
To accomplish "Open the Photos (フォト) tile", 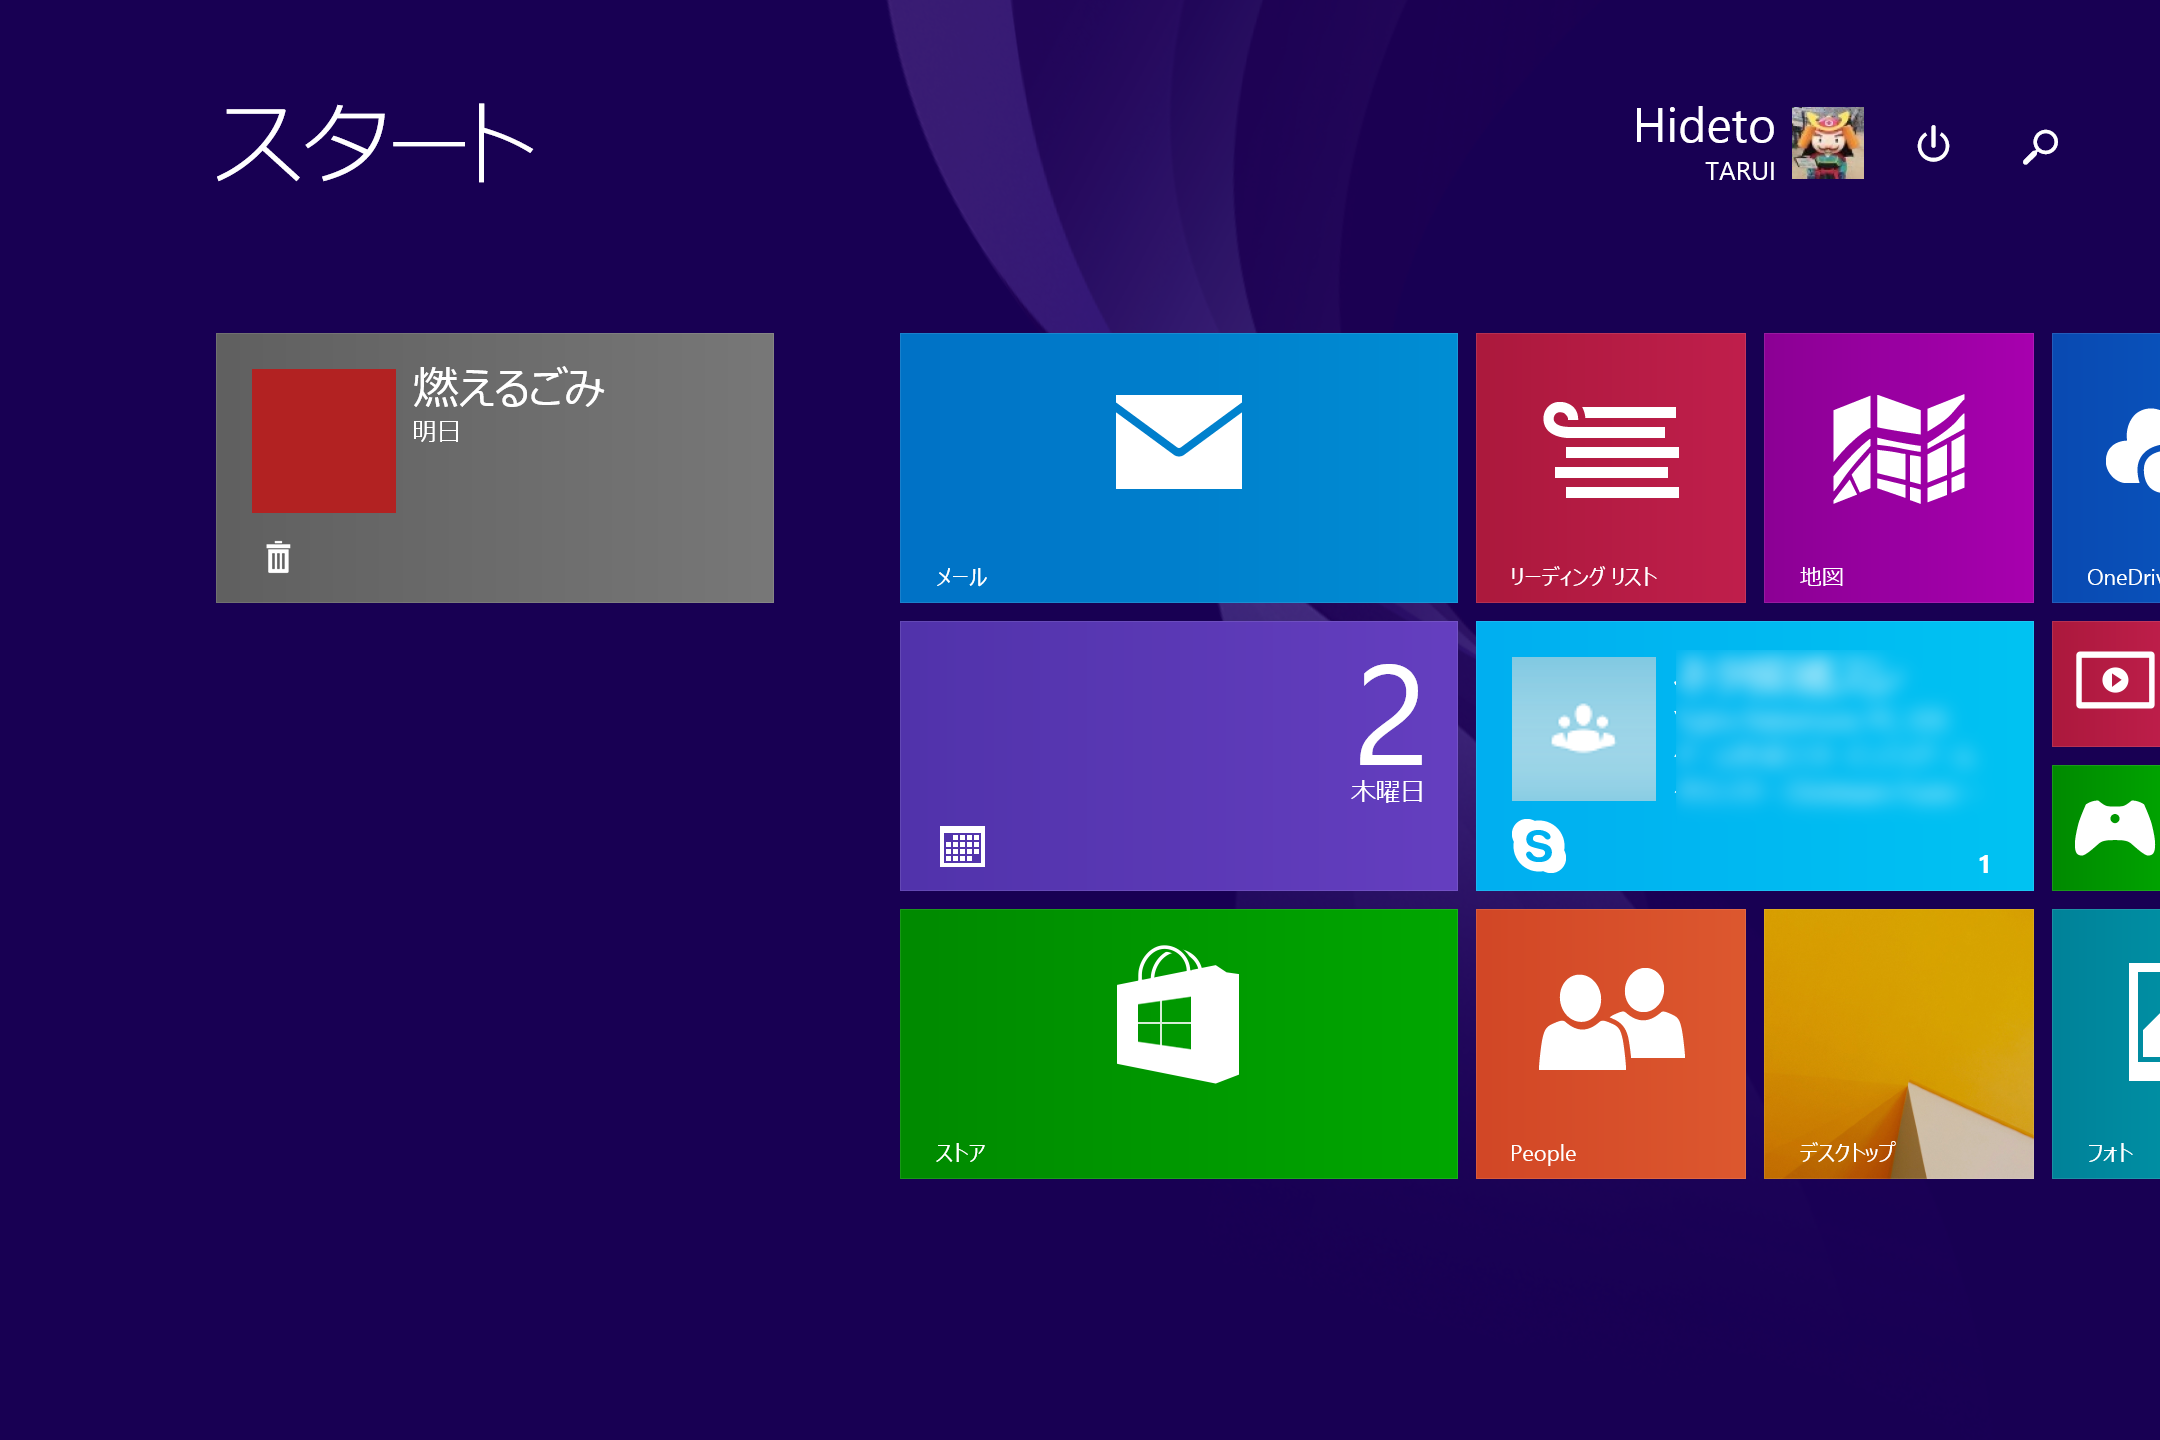I will click(2107, 1043).
